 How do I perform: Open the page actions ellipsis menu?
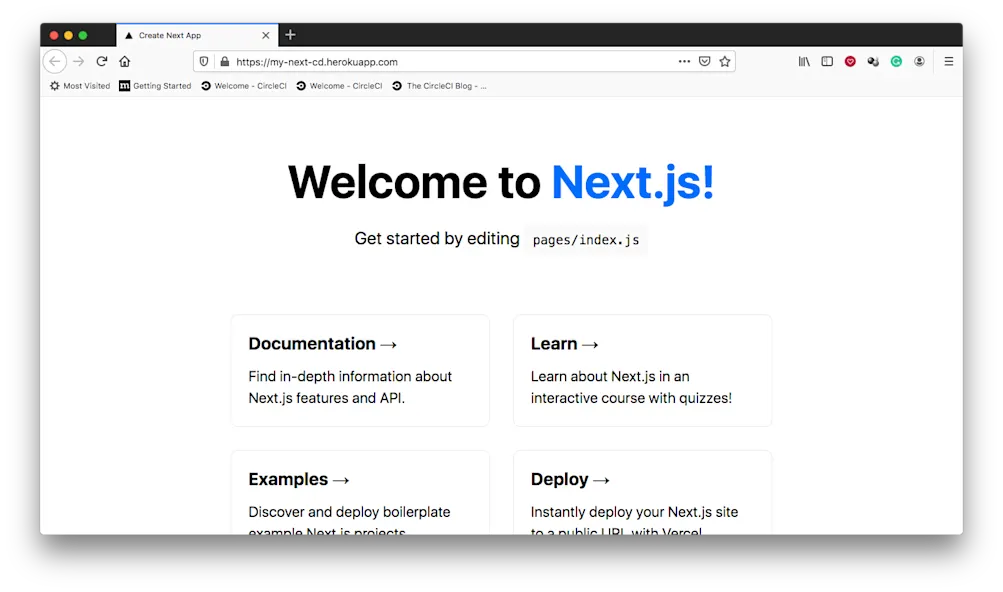pyautogui.click(x=684, y=61)
